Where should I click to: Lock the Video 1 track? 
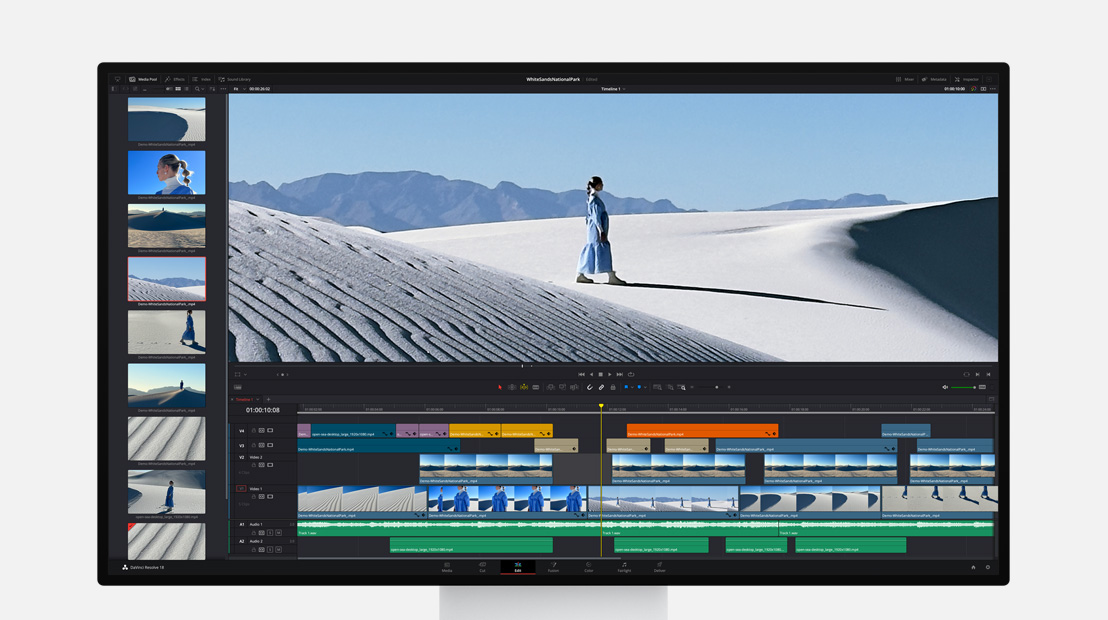click(x=254, y=495)
